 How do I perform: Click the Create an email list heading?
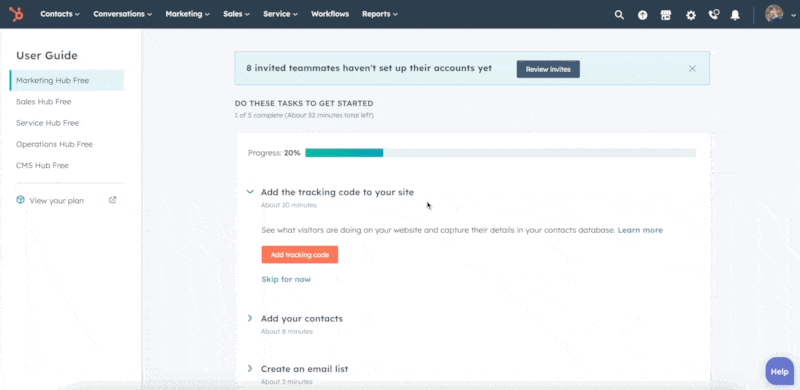click(x=305, y=369)
